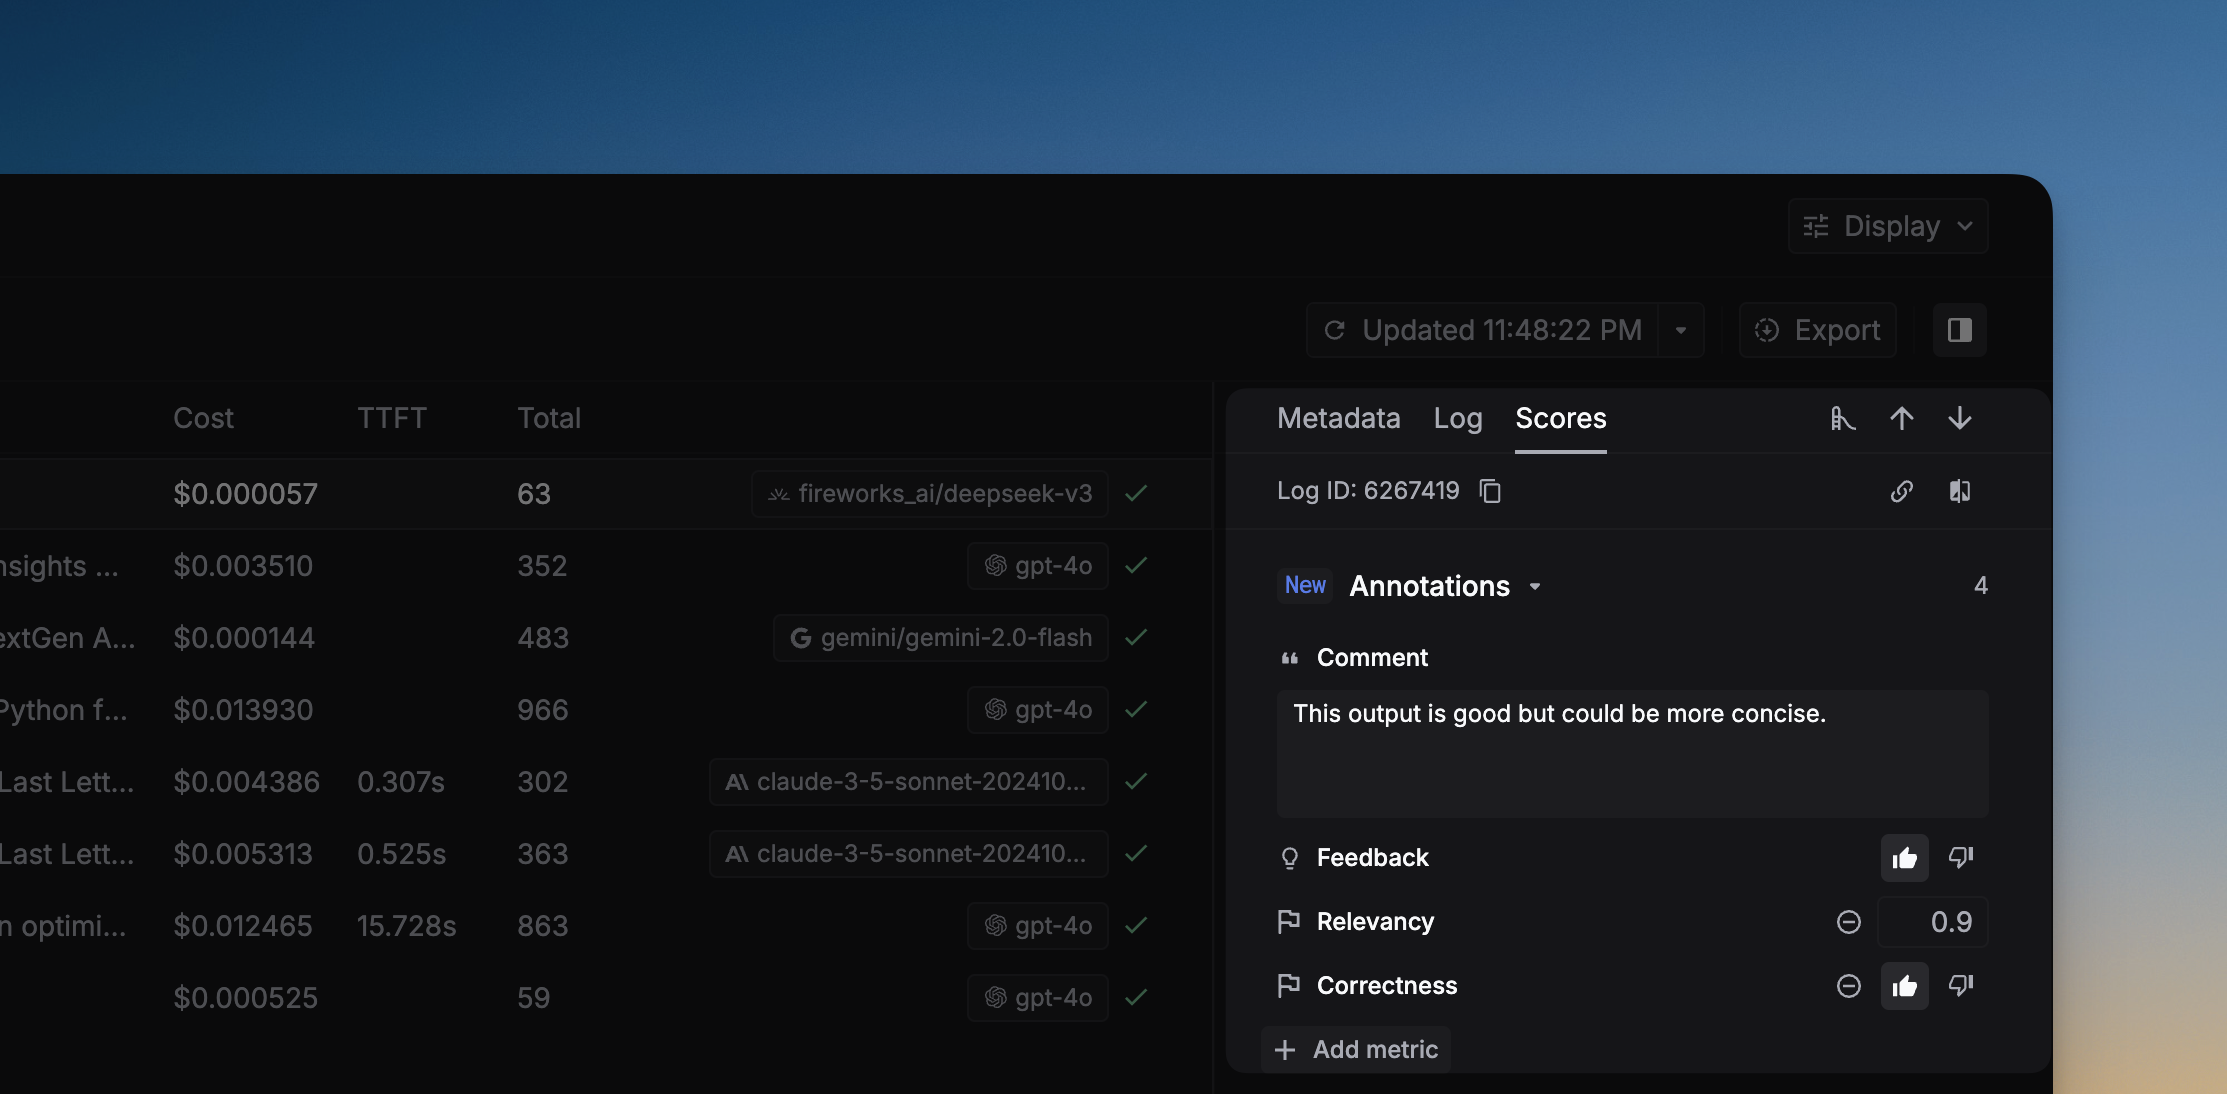The height and width of the screenshot is (1094, 2227).
Task: Click the claude-3-5-sonnet tag in the $0.005313 row
Action: (x=908, y=854)
